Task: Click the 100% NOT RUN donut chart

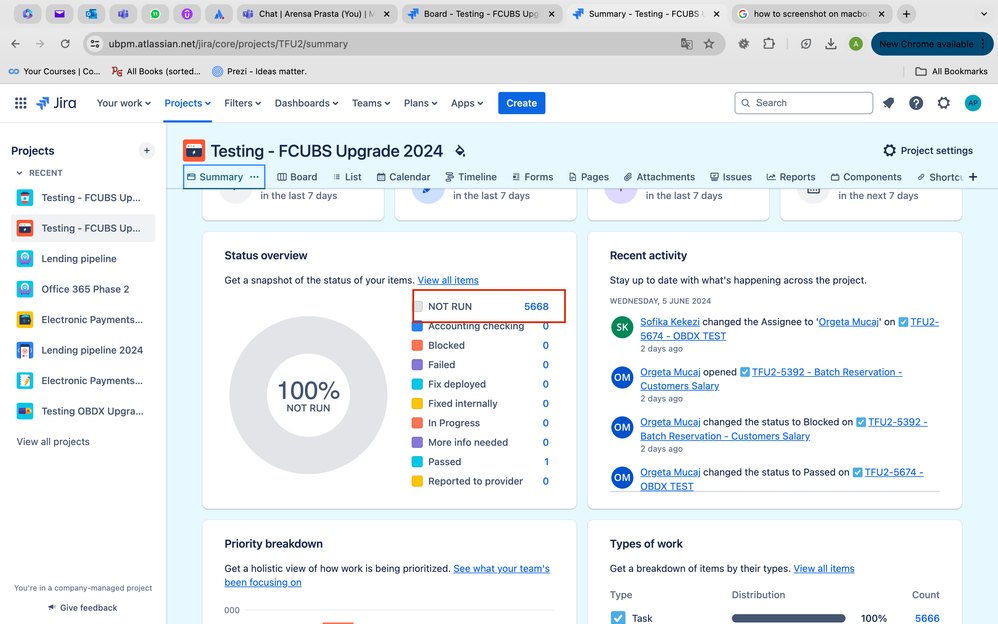Action: [308, 395]
